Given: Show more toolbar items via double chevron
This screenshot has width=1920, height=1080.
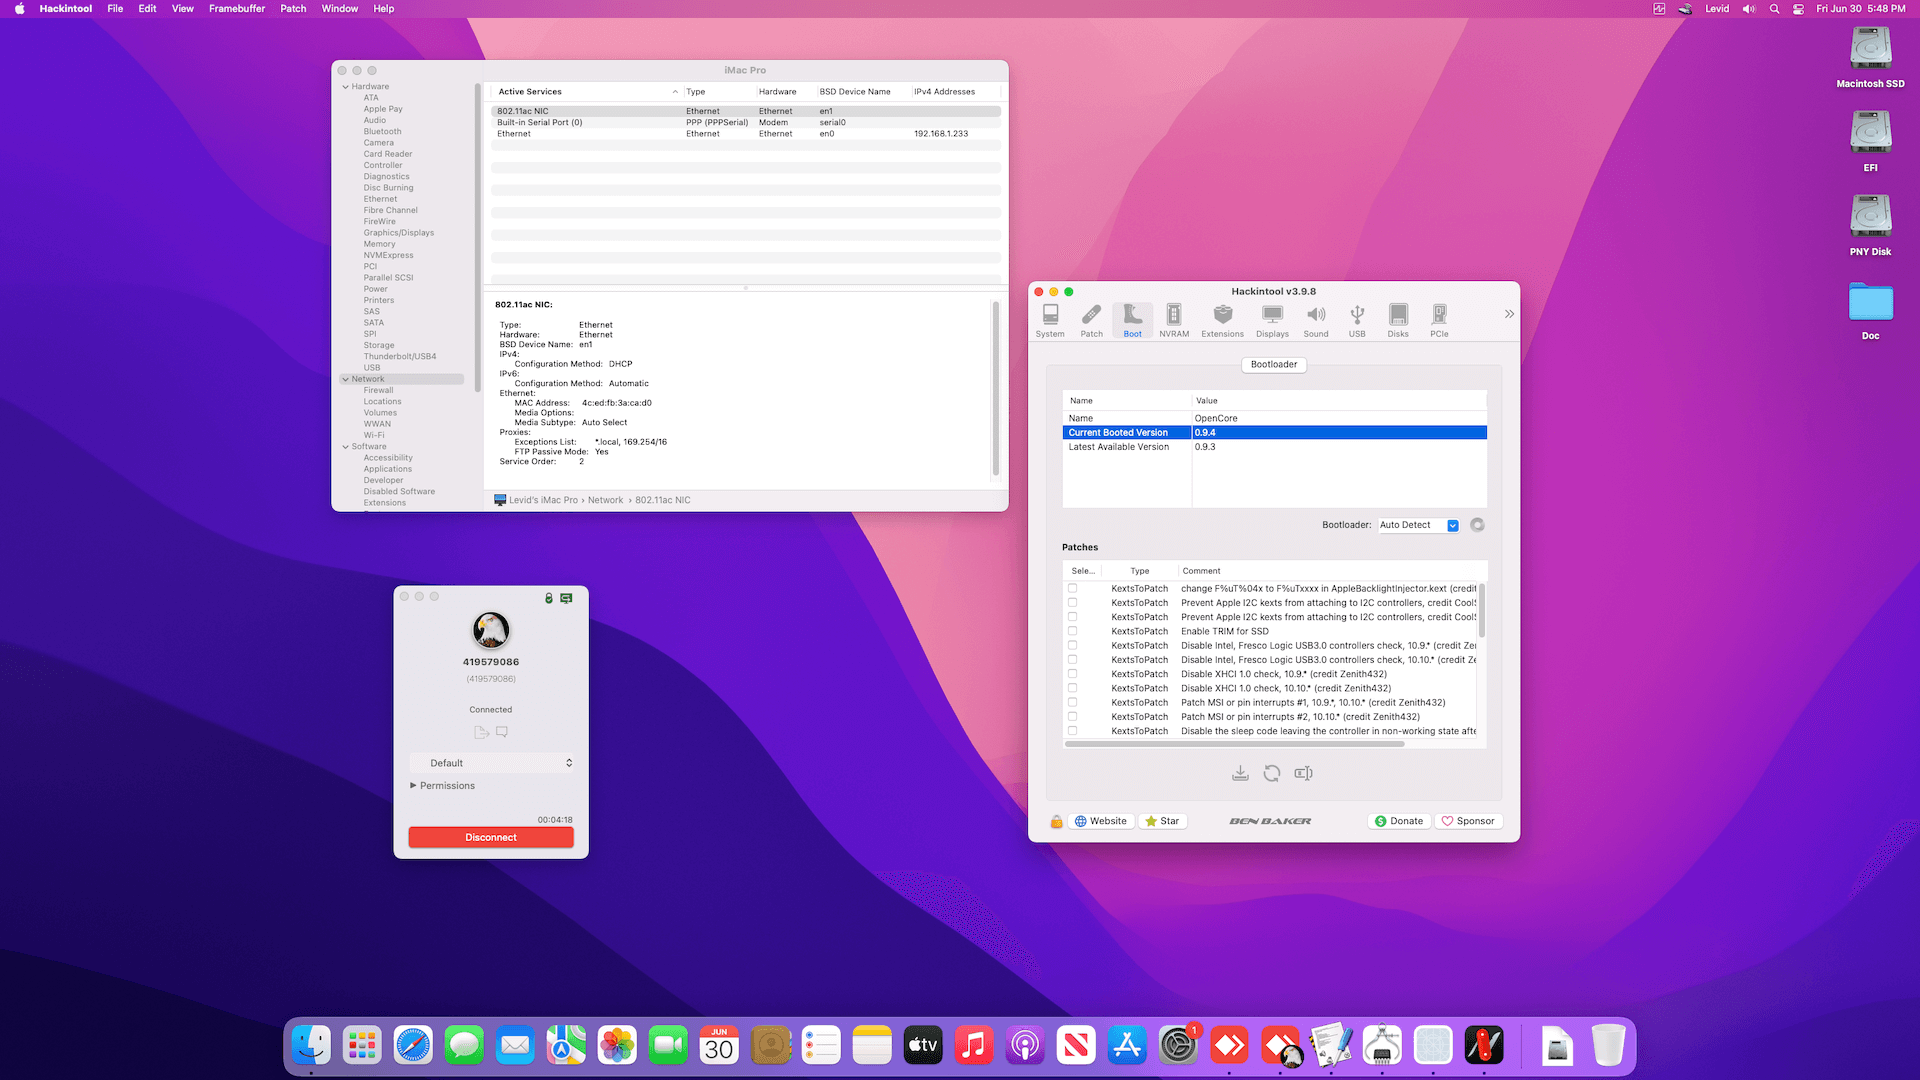Looking at the screenshot, I should coord(1509,314).
